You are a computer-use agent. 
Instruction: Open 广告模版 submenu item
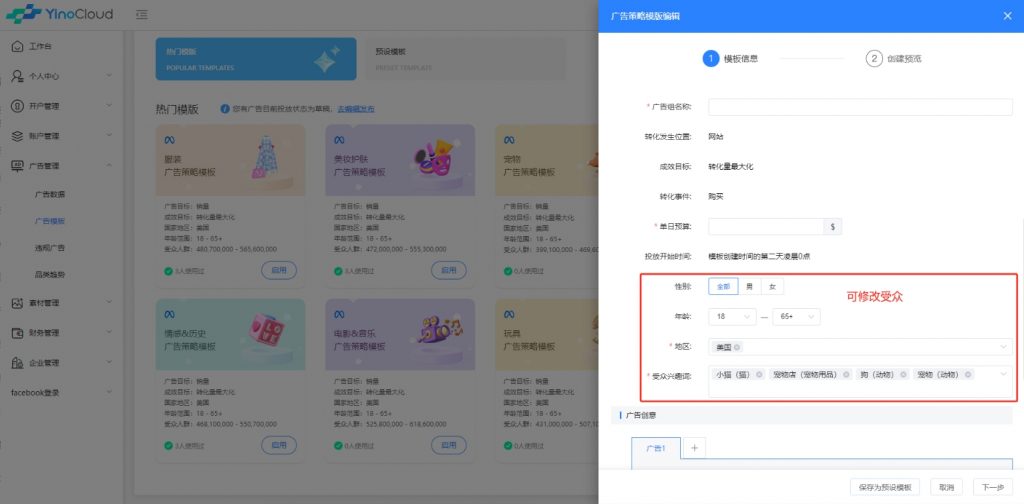50,221
